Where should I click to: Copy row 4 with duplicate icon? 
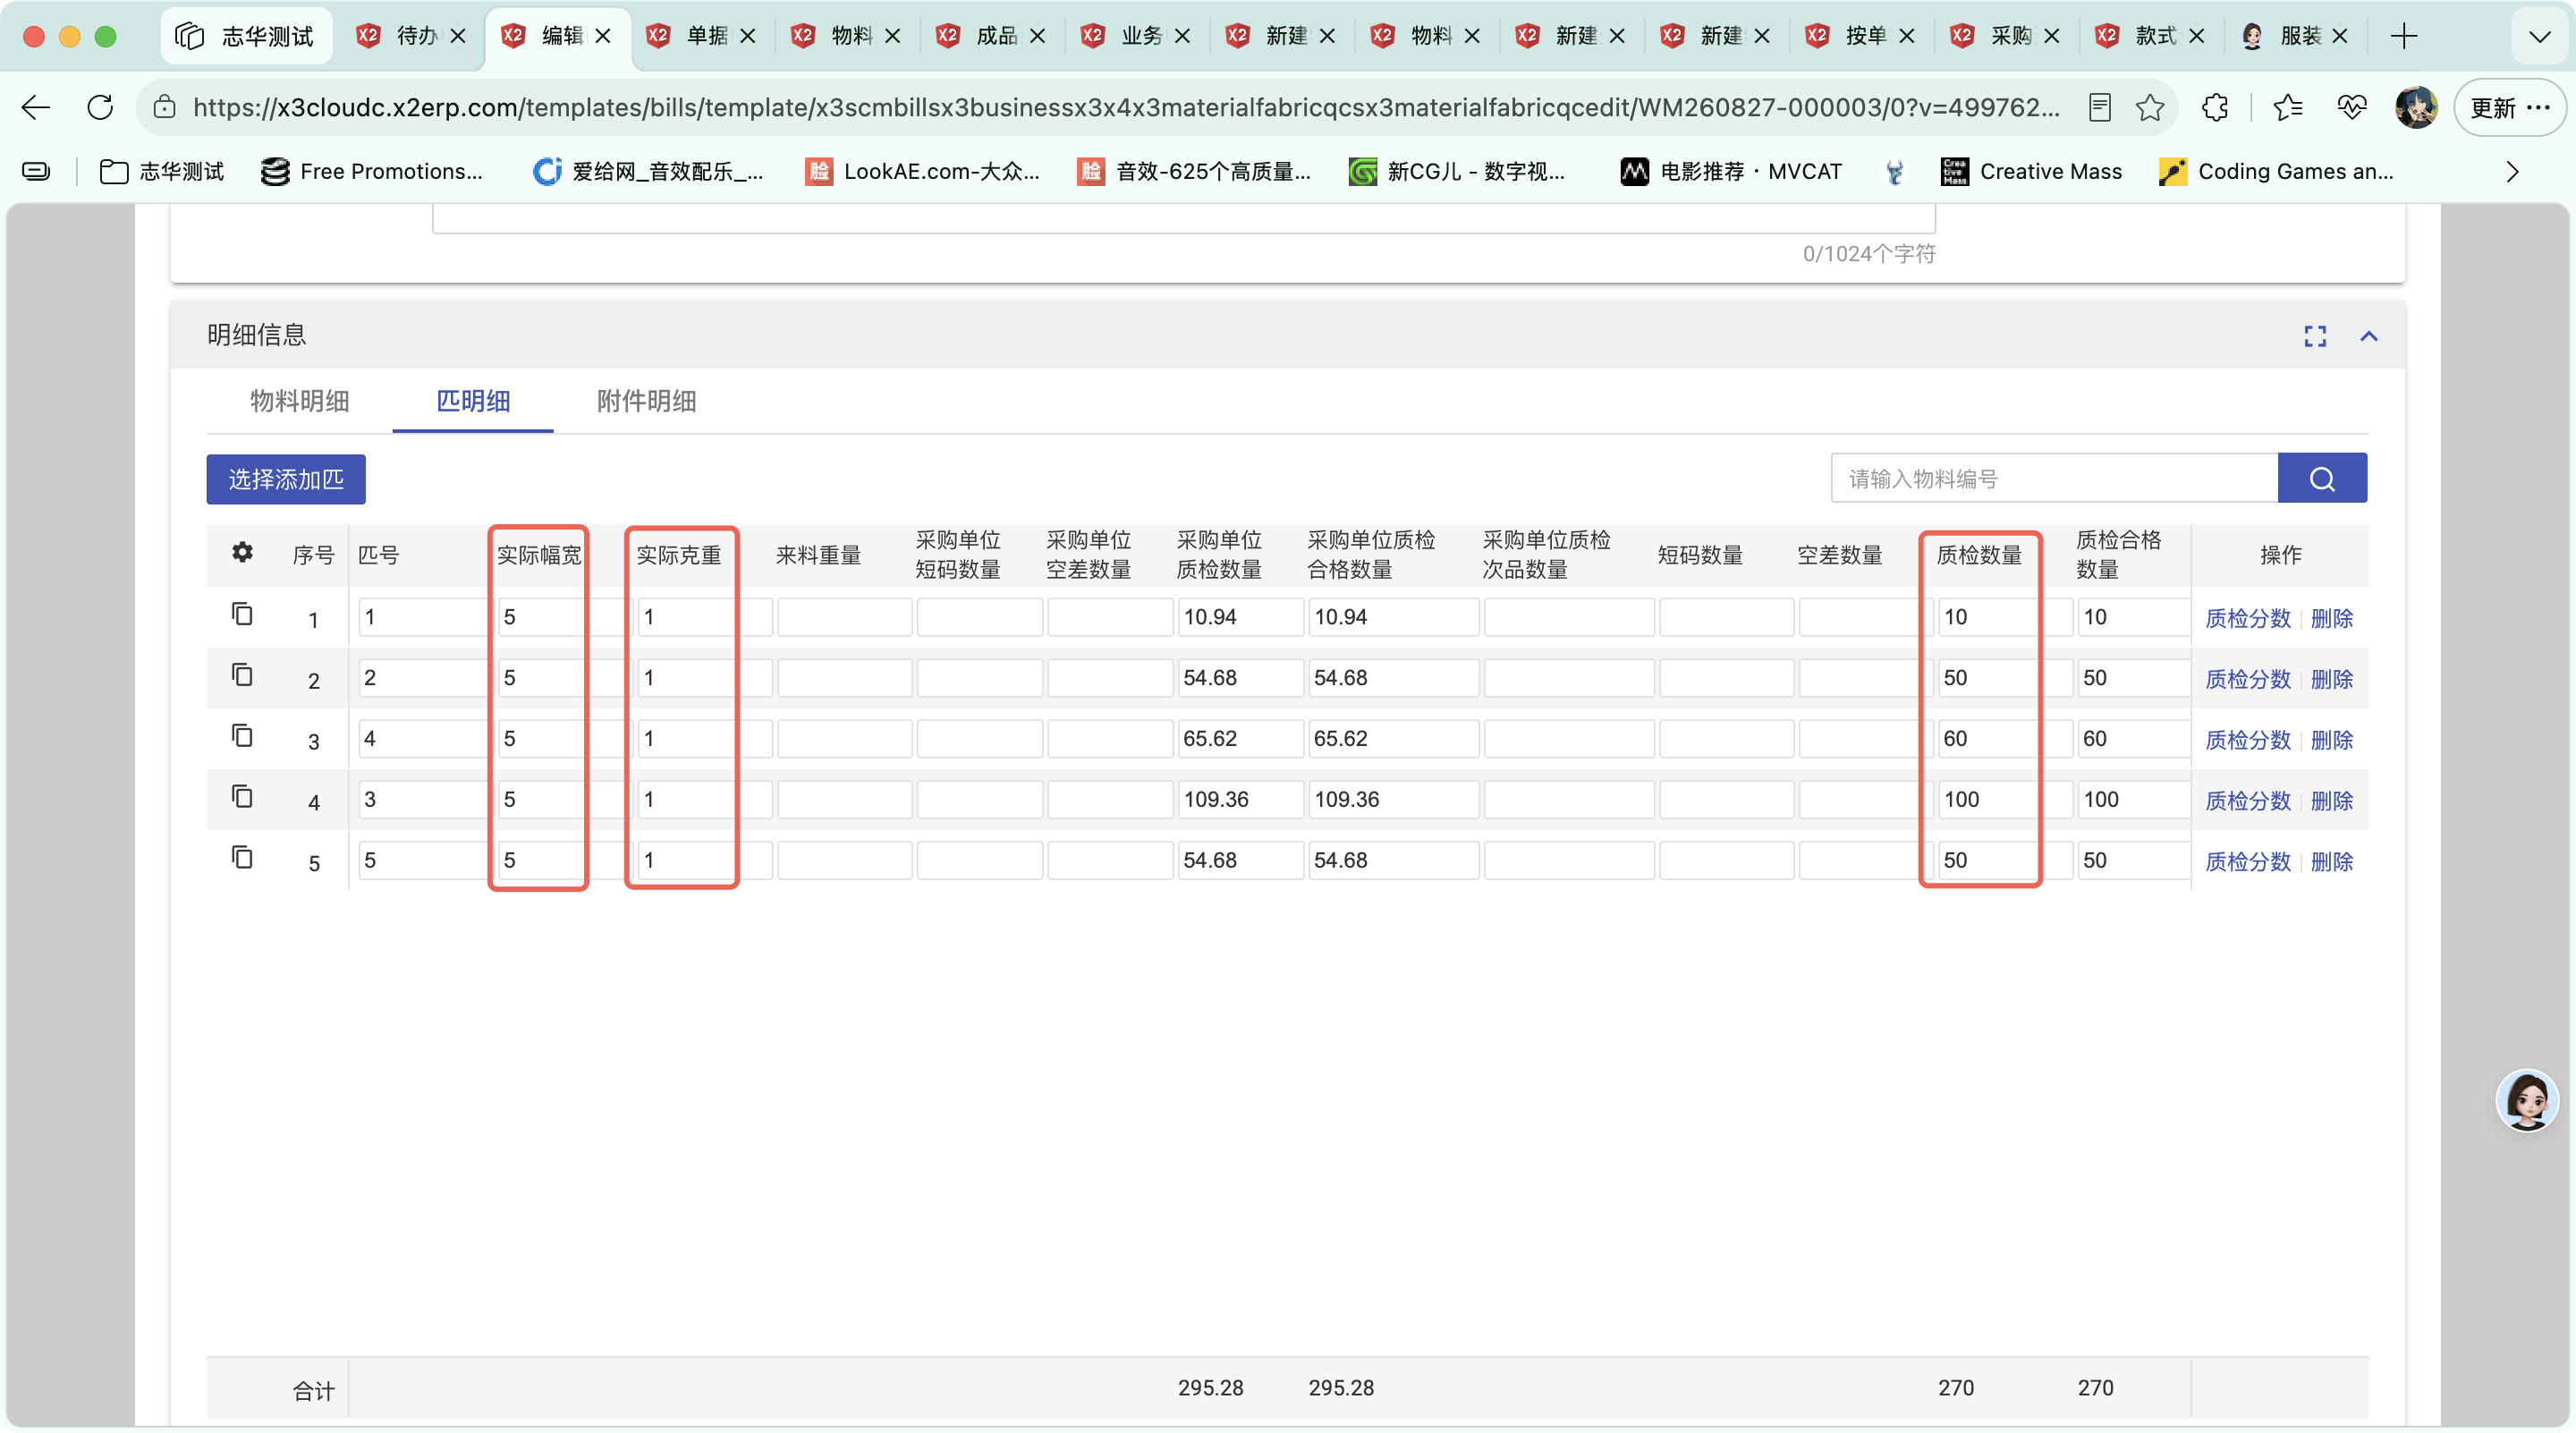tap(242, 796)
